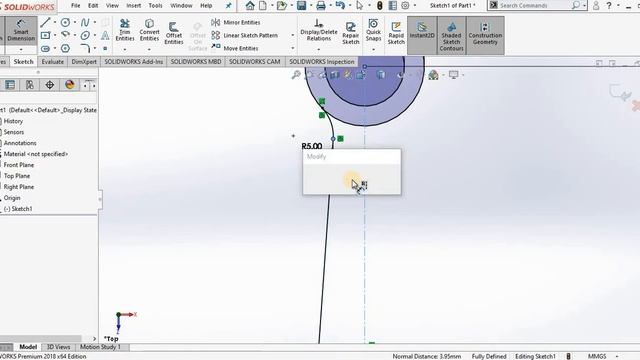Expand the Line tool dropdown arrow
The image size is (640, 360).
click(55, 22)
